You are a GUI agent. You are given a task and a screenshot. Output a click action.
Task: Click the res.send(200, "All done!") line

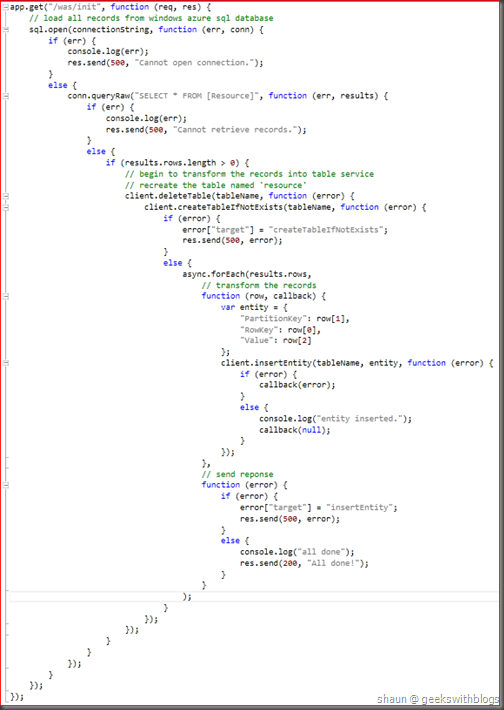pos(304,563)
